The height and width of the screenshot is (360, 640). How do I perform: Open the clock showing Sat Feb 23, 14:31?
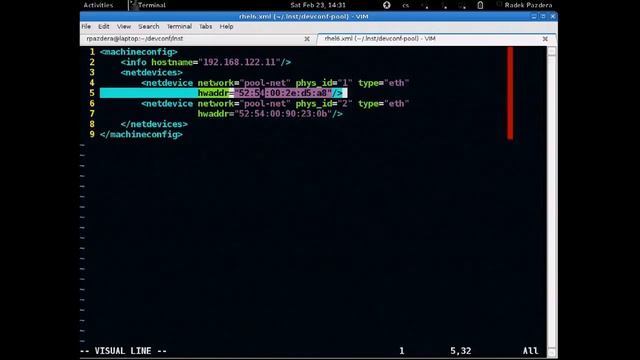coord(318,5)
